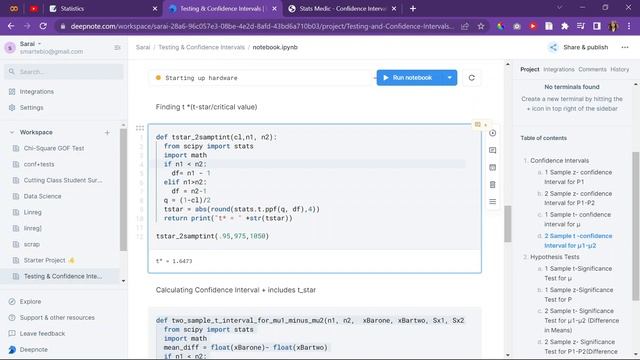Screen dimensions: 640x360
Task: Switch to the Project tab
Action: pyautogui.click(x=529, y=69)
